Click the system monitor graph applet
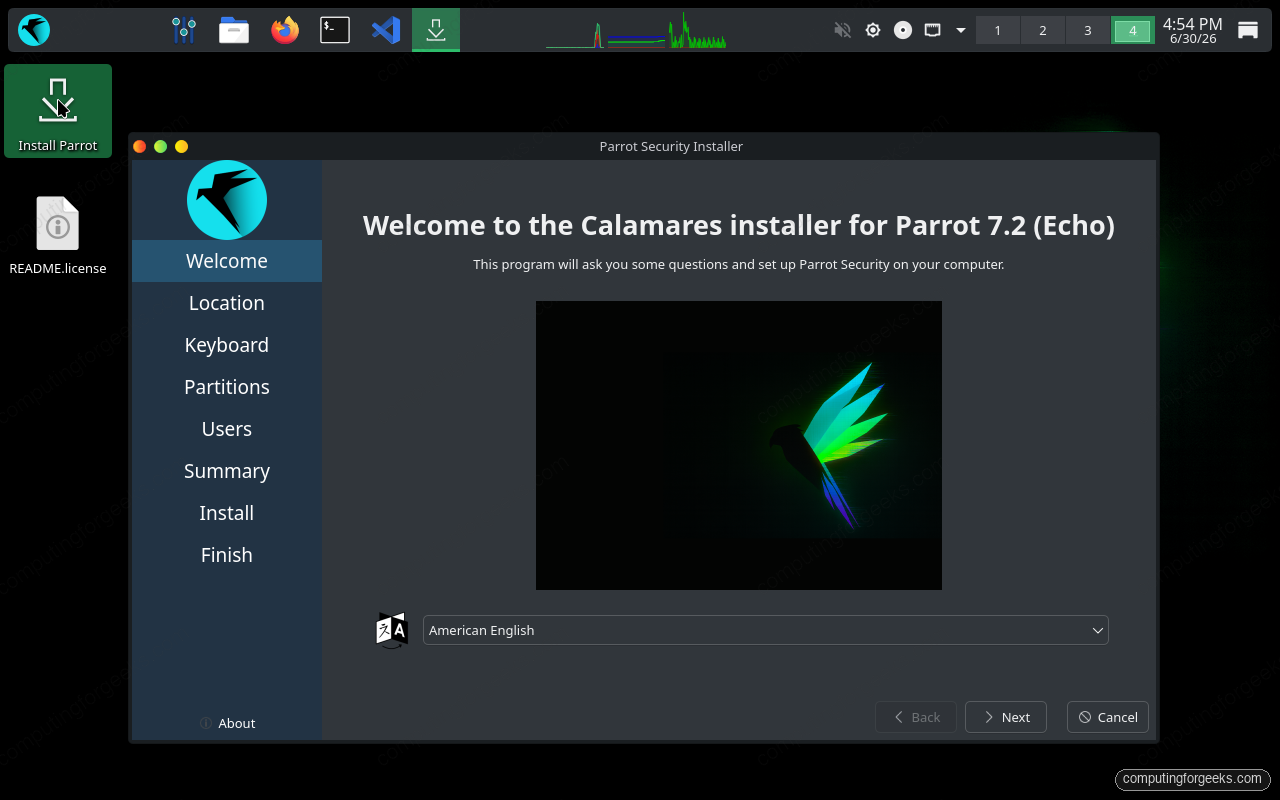 pos(636,31)
